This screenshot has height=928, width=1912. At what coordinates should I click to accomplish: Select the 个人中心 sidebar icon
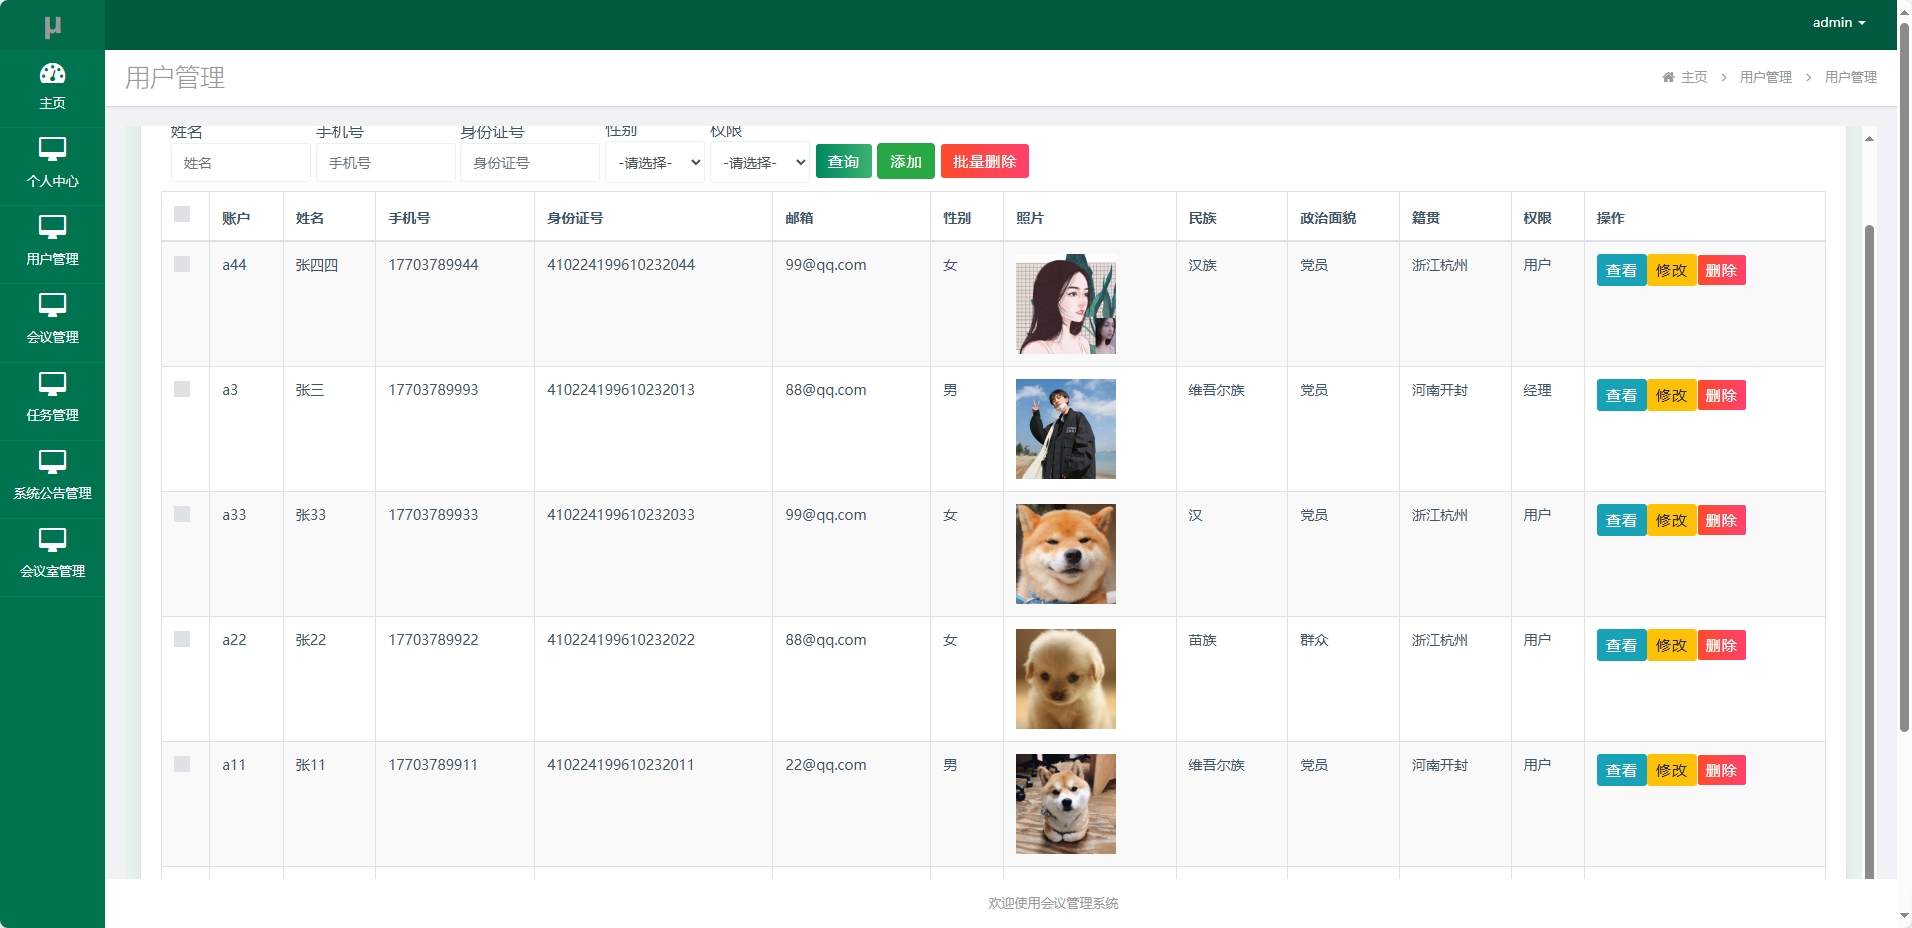click(x=52, y=160)
